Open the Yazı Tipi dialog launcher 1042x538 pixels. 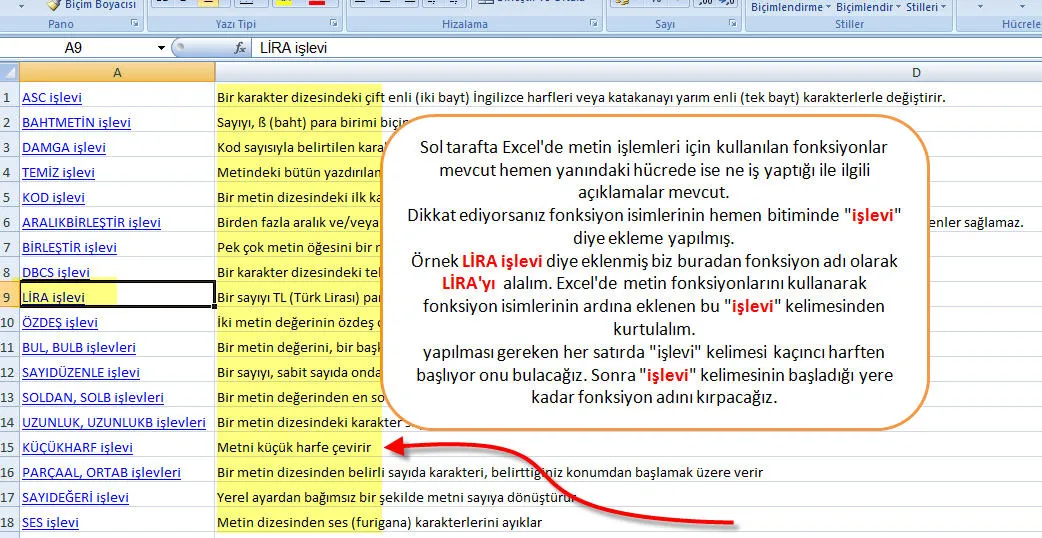[333, 23]
